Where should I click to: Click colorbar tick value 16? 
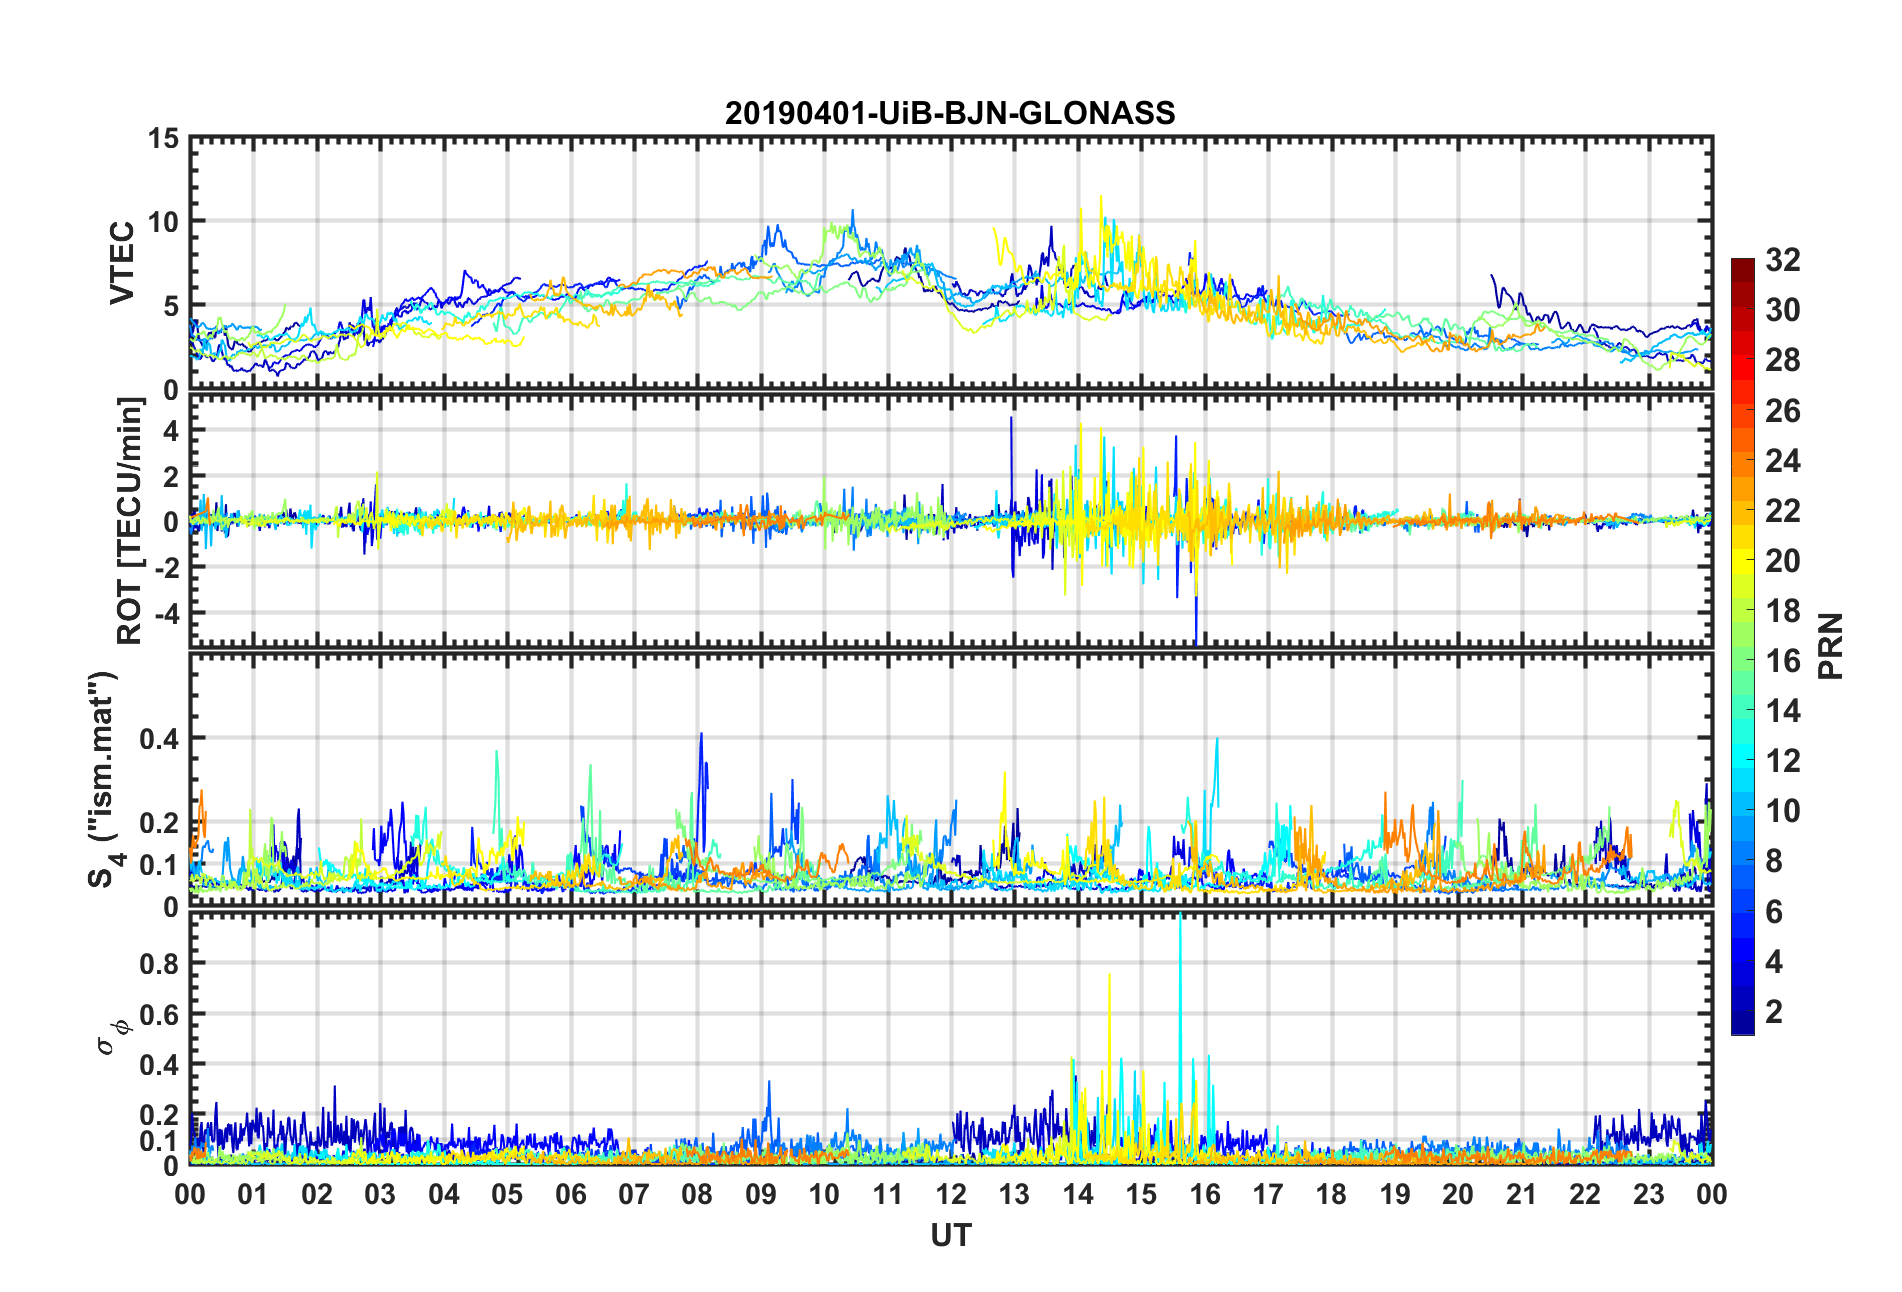[x=1783, y=661]
